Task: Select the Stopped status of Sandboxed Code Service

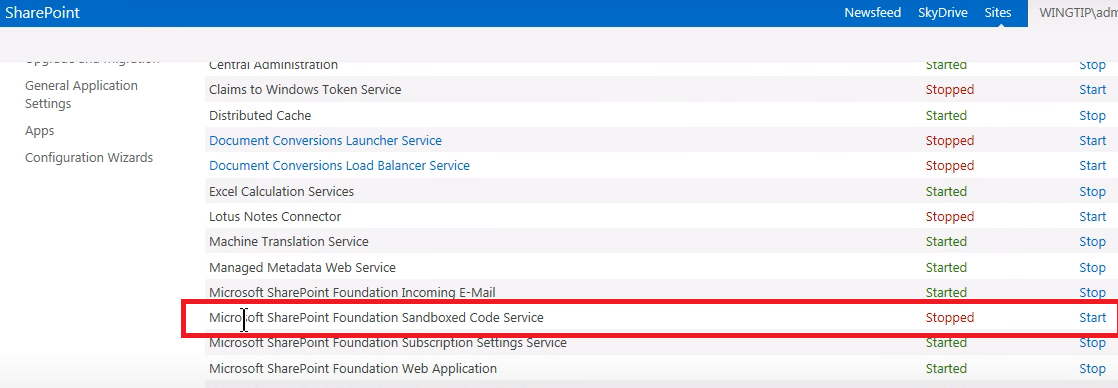Action: click(x=950, y=317)
